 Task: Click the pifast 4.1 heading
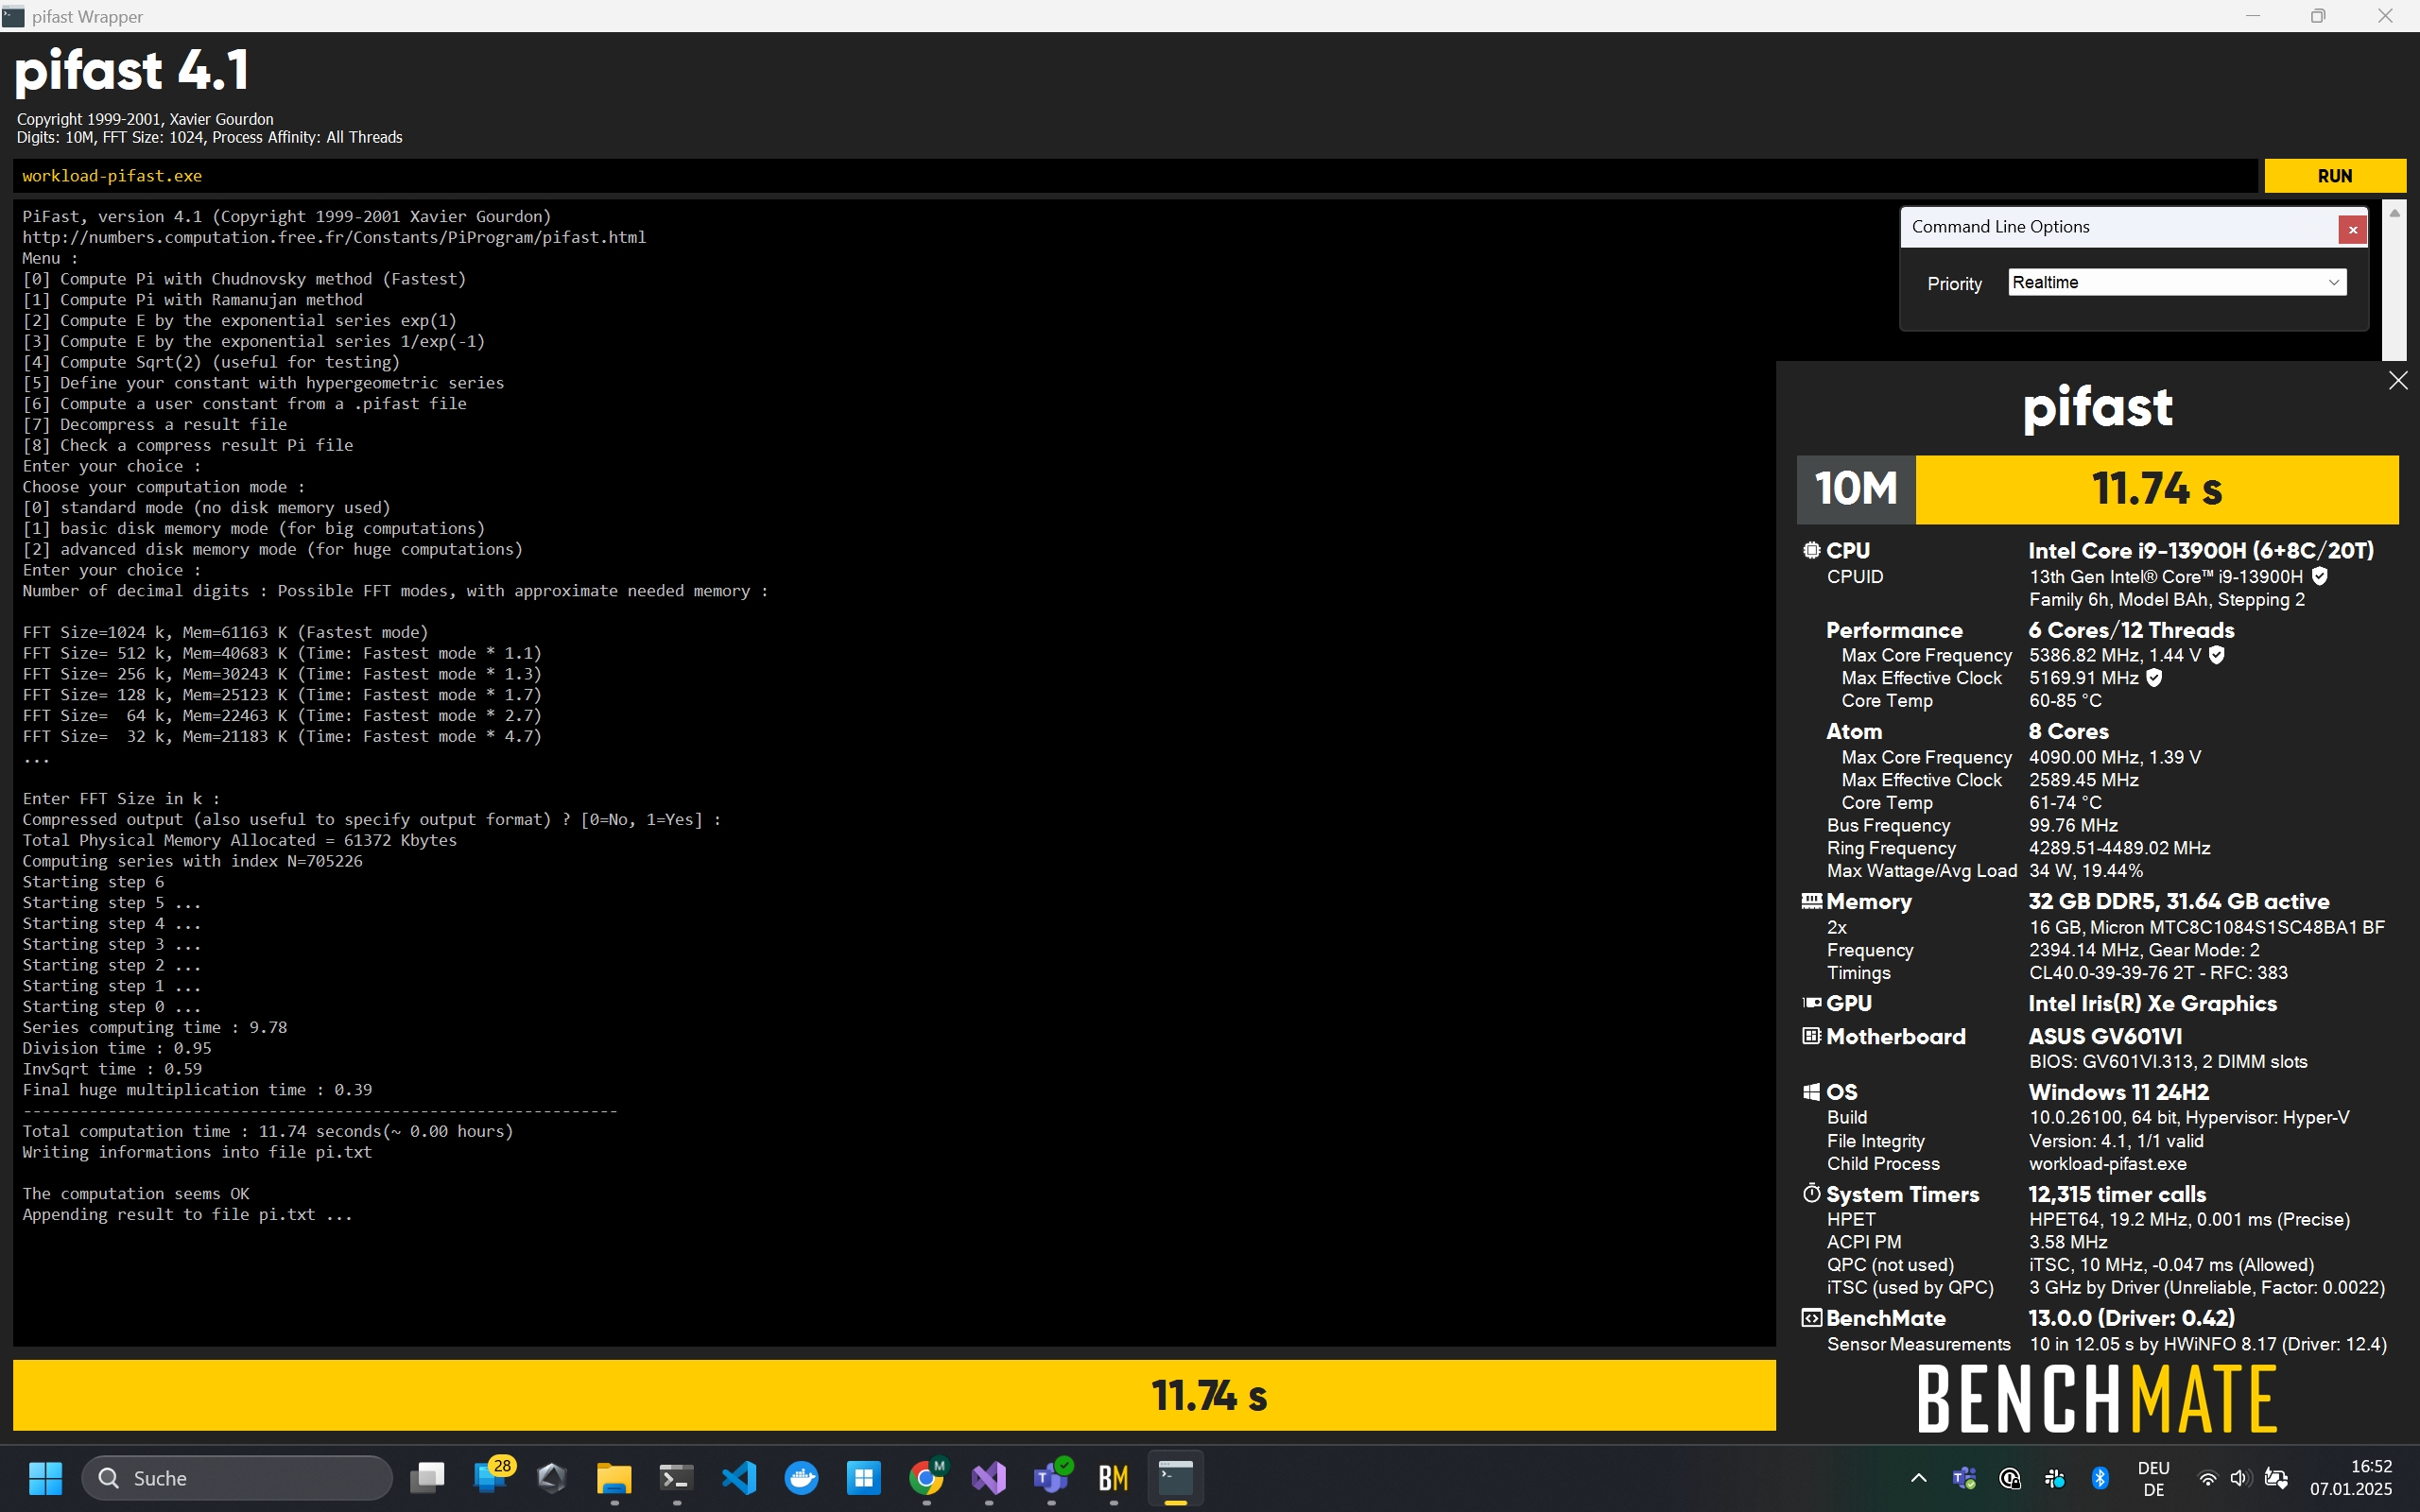click(x=131, y=71)
